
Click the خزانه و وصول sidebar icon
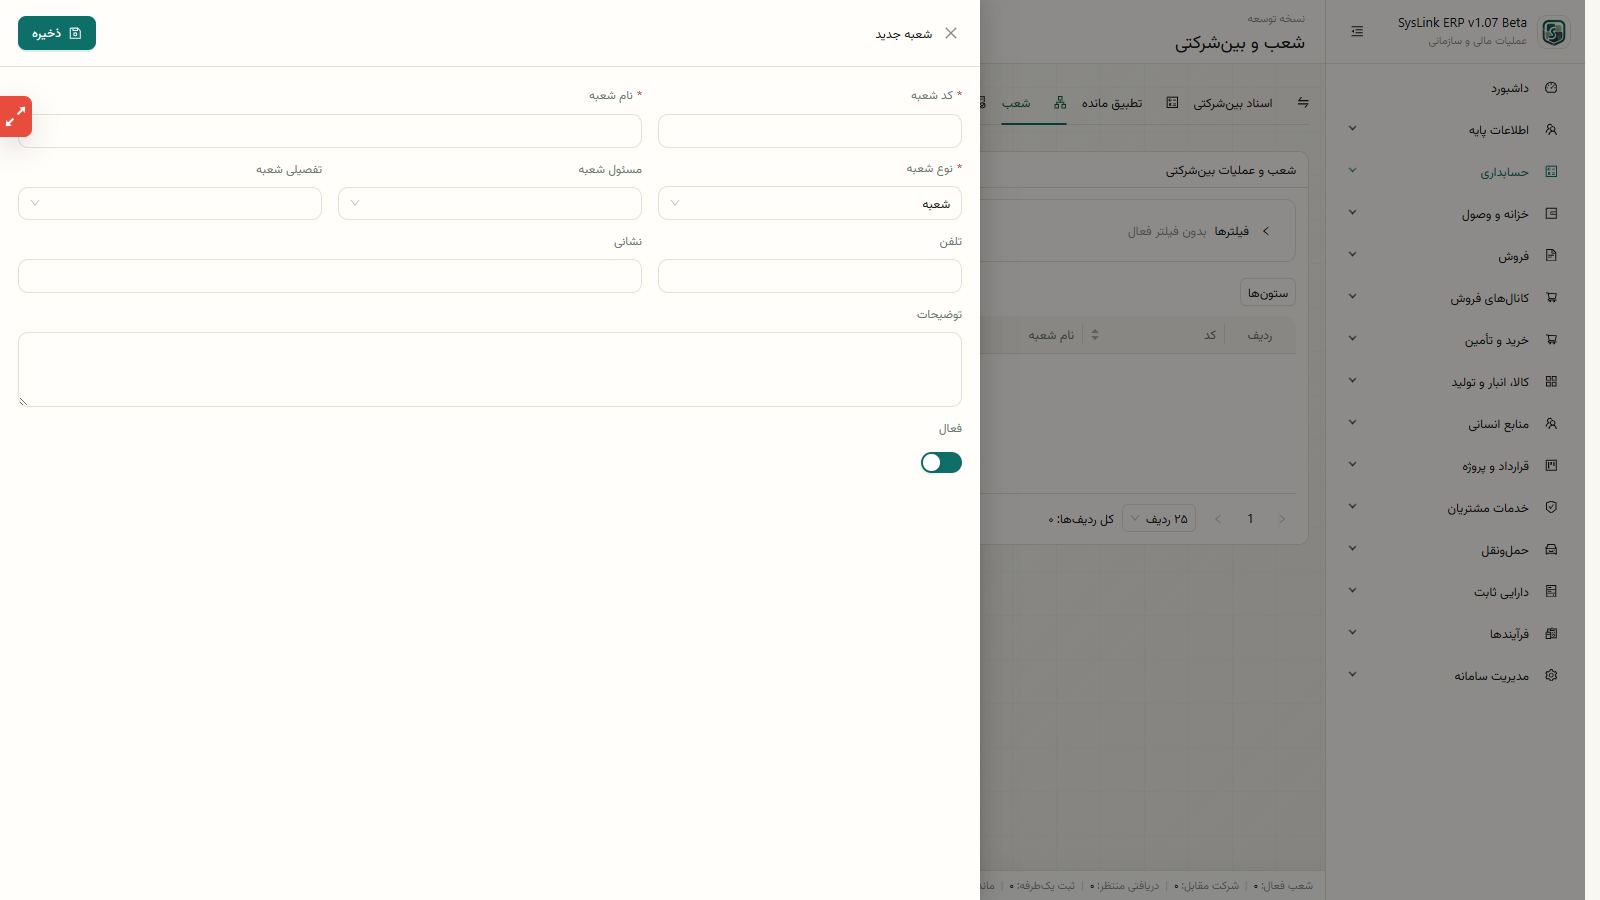[x=1551, y=214]
